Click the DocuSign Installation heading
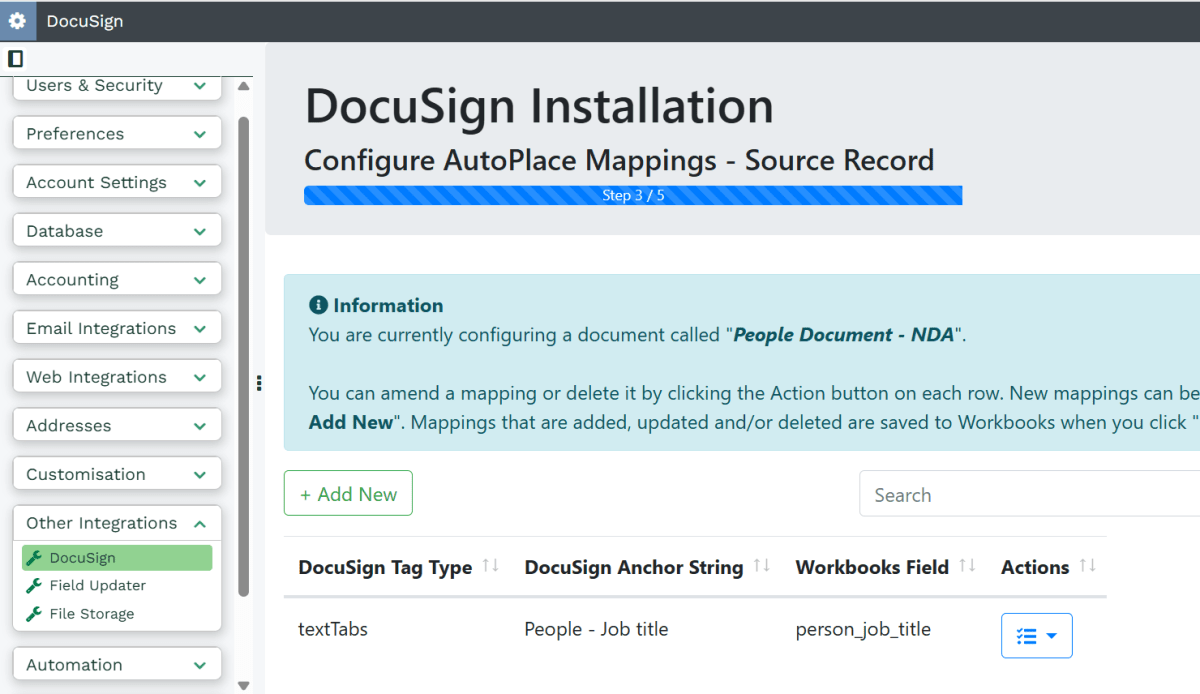Screen dimensions: 1200x694 539,106
